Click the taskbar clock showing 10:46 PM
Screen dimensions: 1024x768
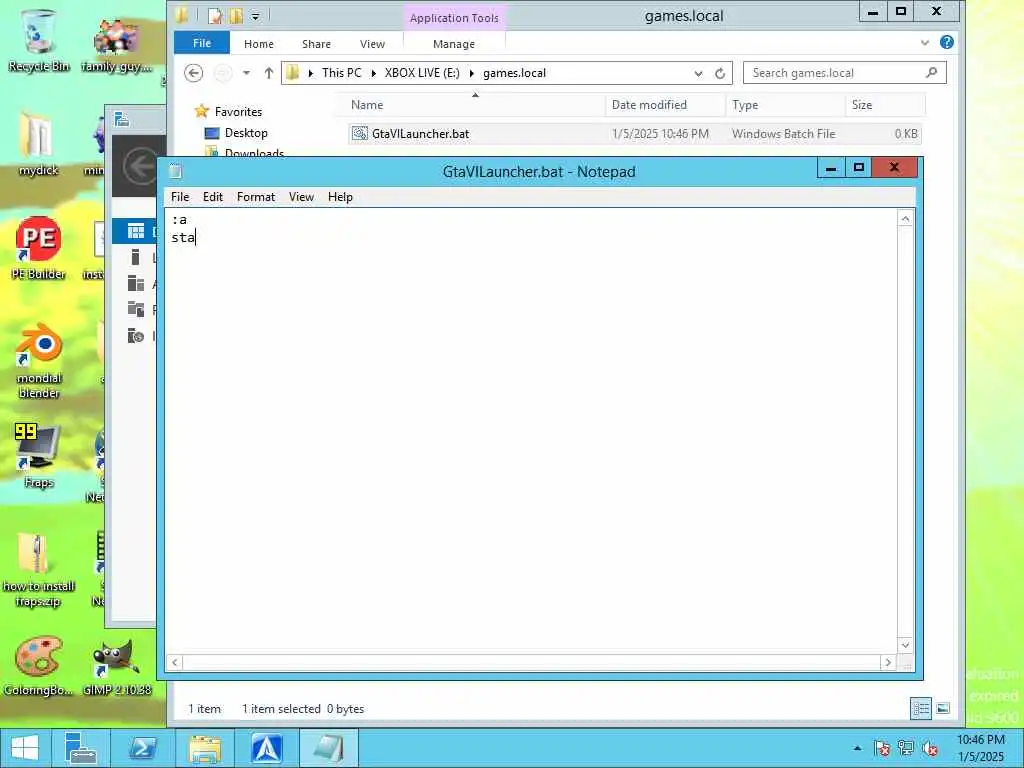[x=980, y=748]
